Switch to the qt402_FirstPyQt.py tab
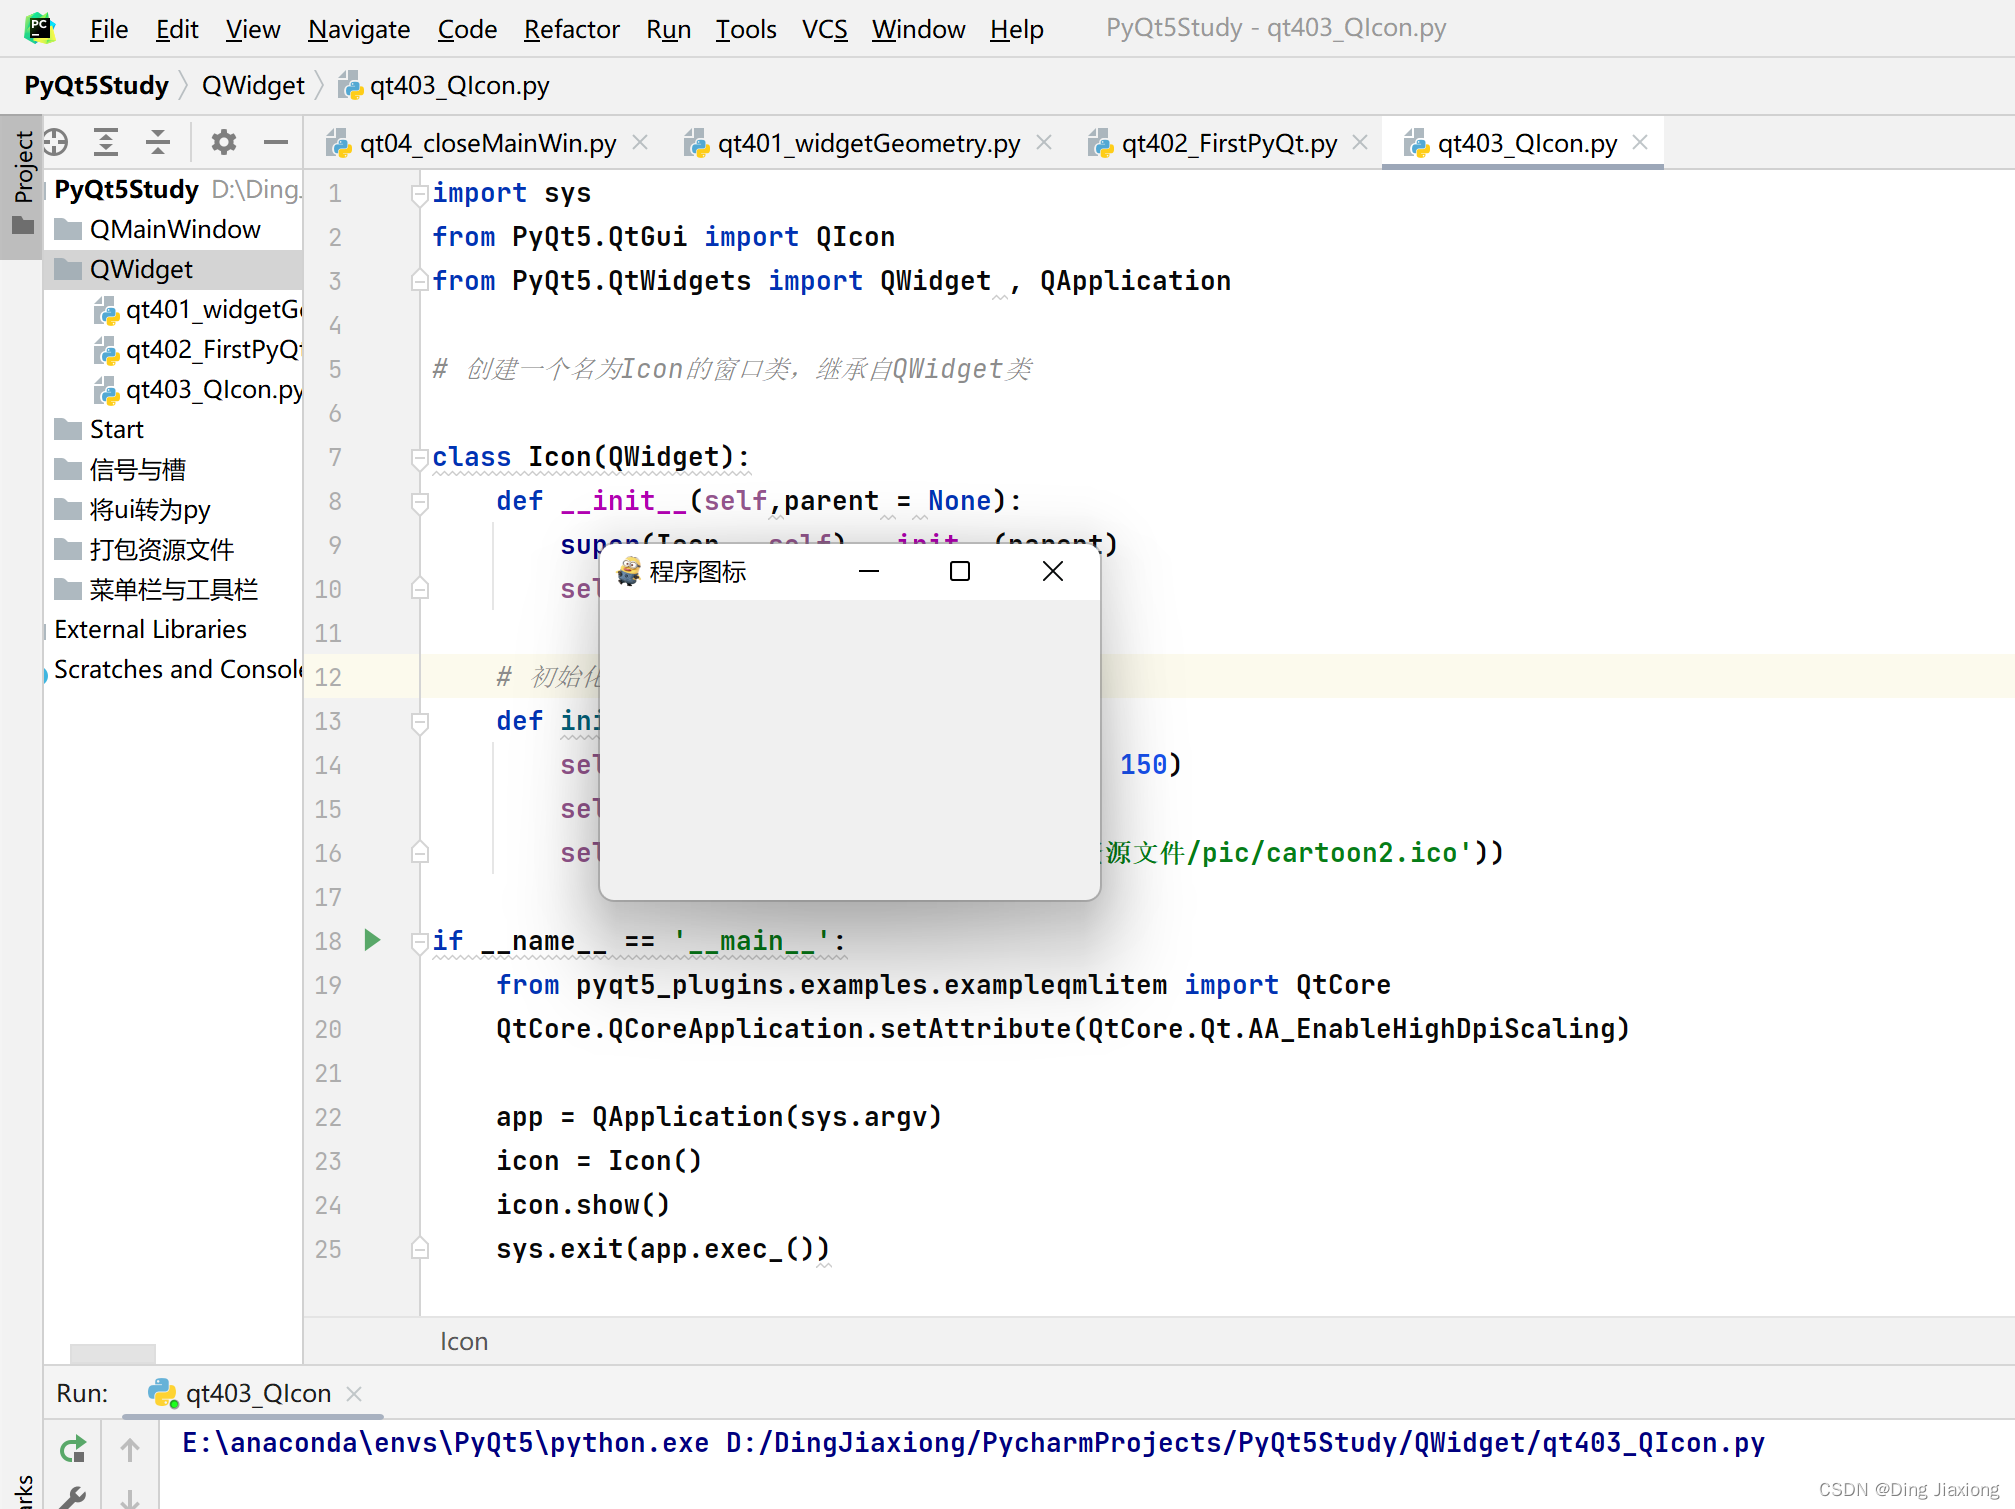2015x1509 pixels. tap(1228, 143)
